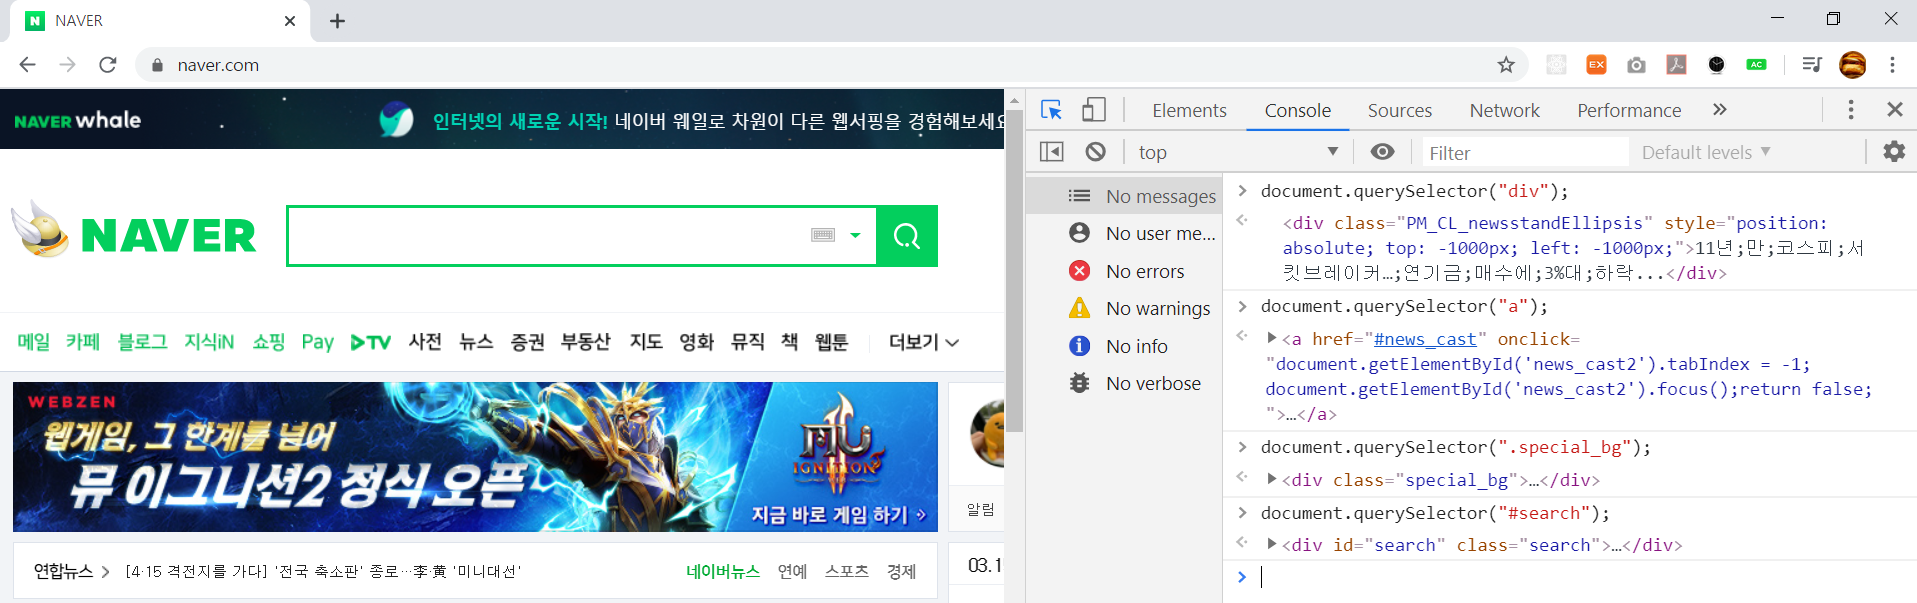Click the green Naver search button
The image size is (1917, 603).
click(x=907, y=236)
